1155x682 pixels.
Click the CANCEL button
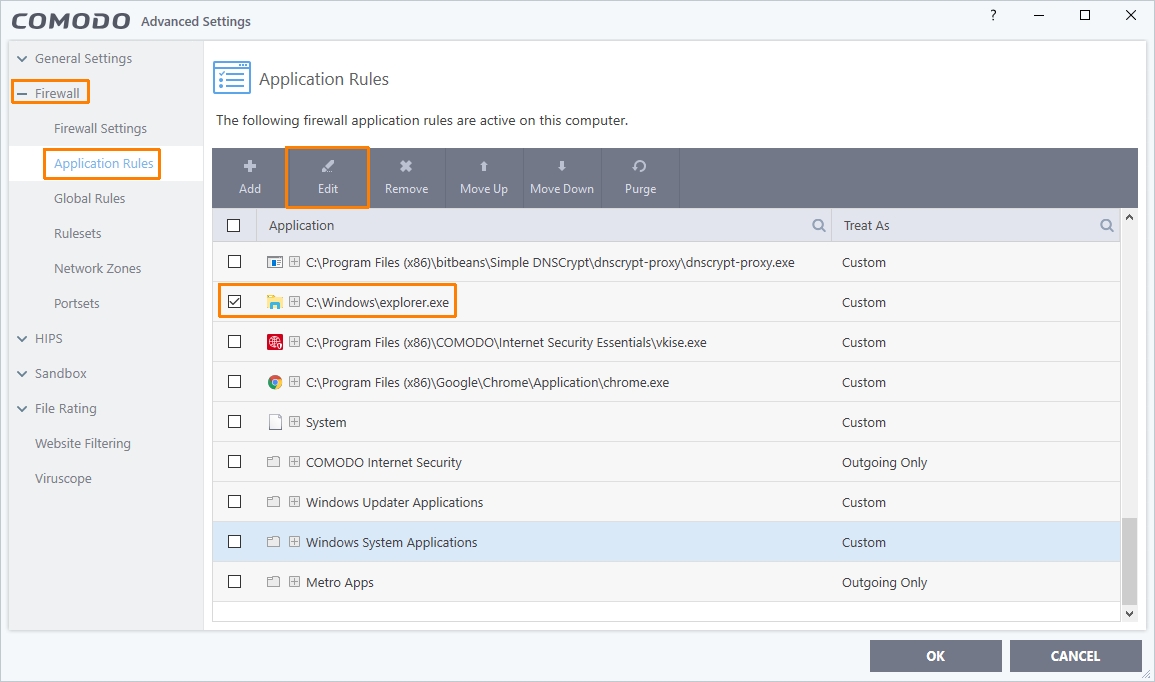click(1075, 656)
